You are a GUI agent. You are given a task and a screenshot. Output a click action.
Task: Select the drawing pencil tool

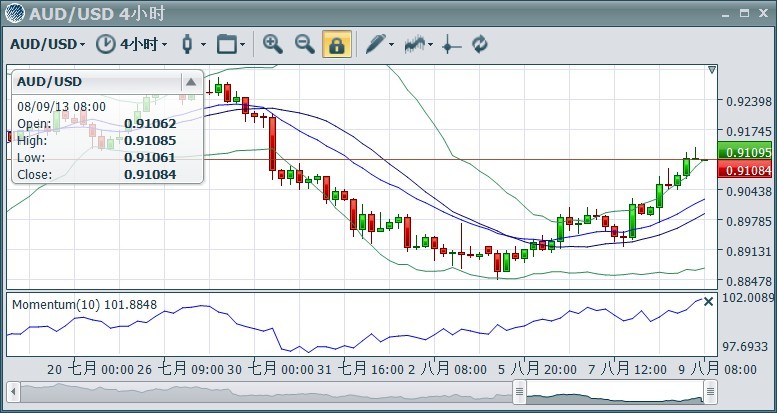point(376,44)
